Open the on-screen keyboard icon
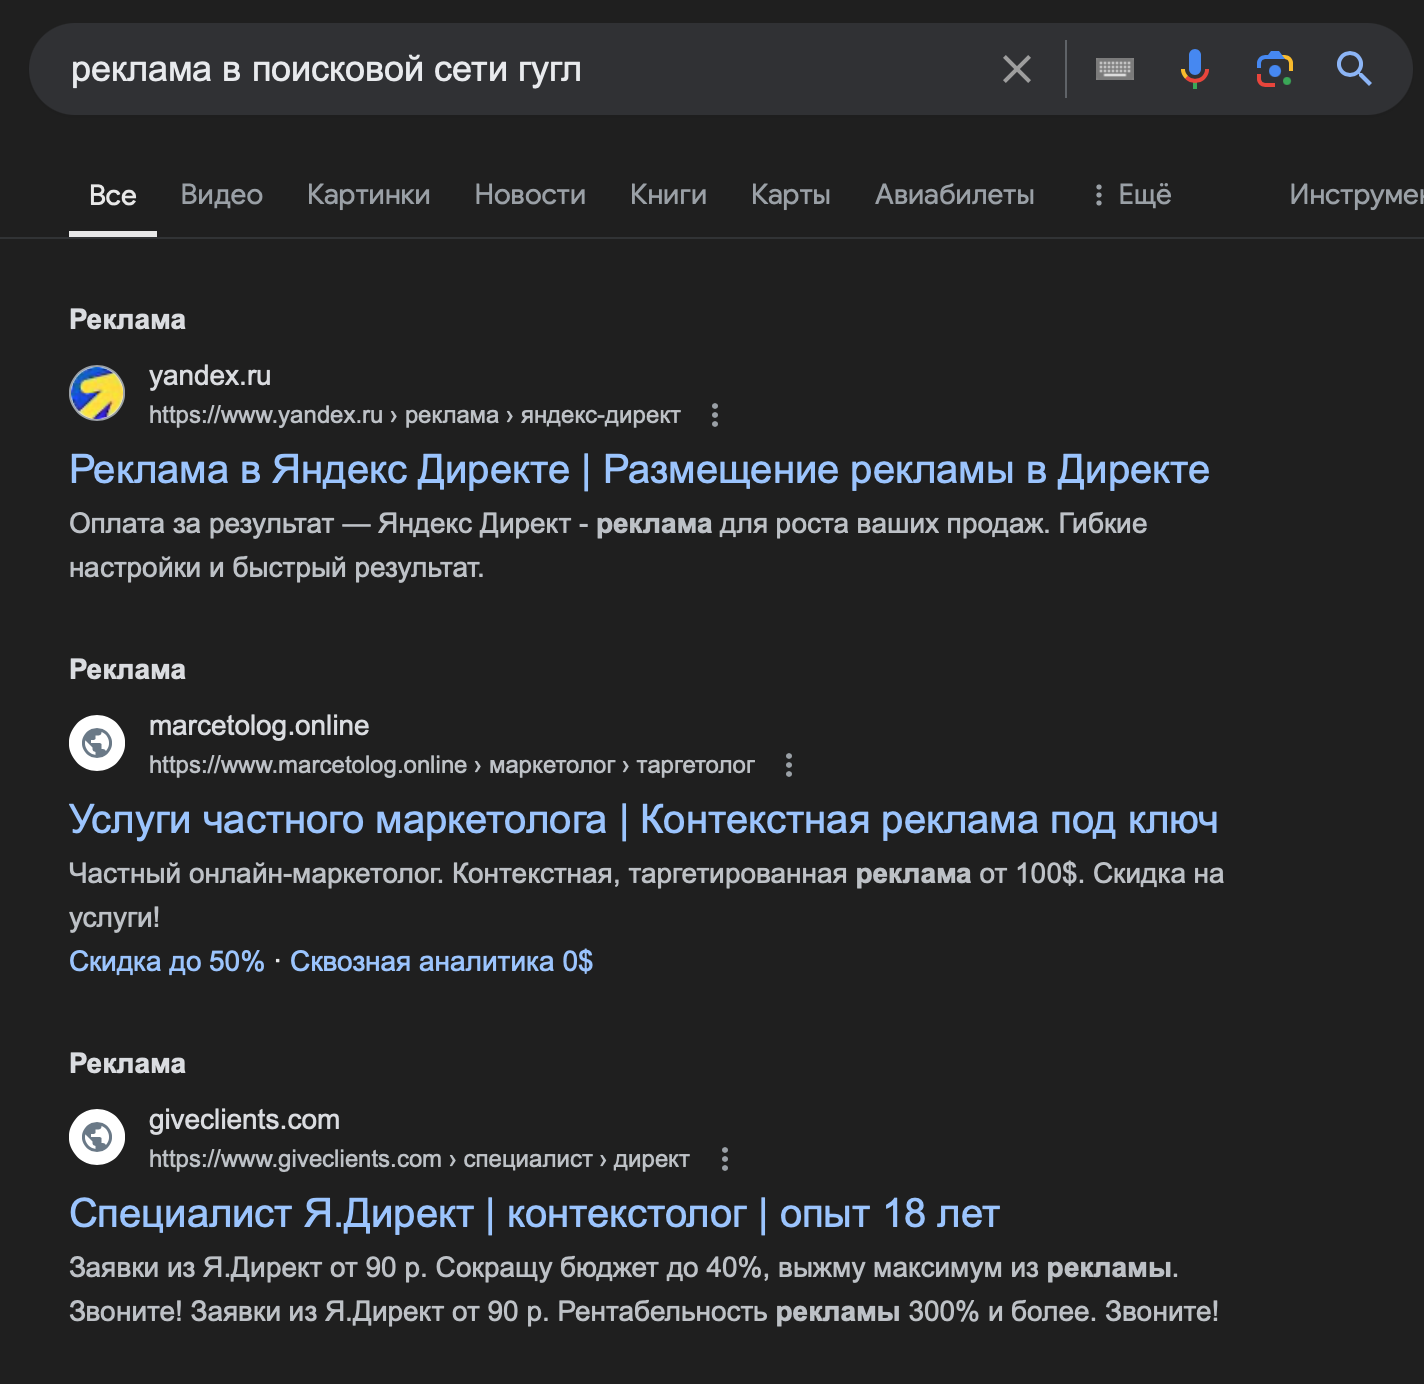1424x1384 pixels. tap(1115, 69)
